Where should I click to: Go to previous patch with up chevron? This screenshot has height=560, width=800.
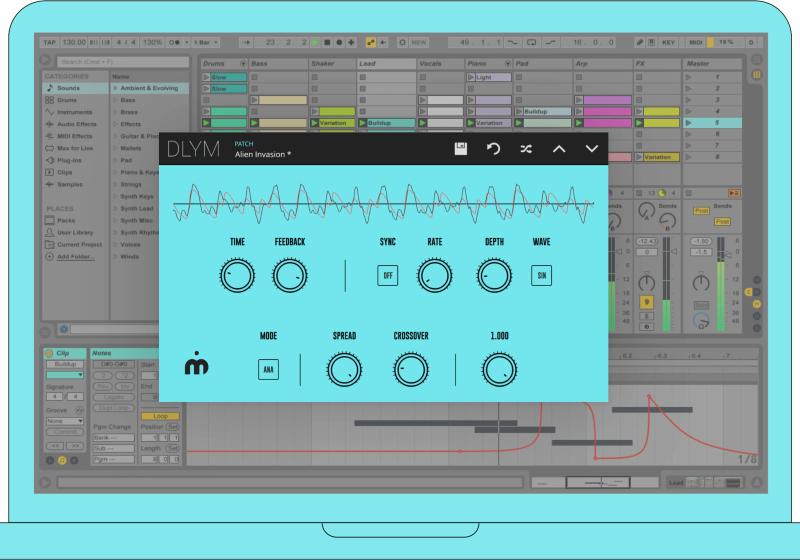(560, 148)
